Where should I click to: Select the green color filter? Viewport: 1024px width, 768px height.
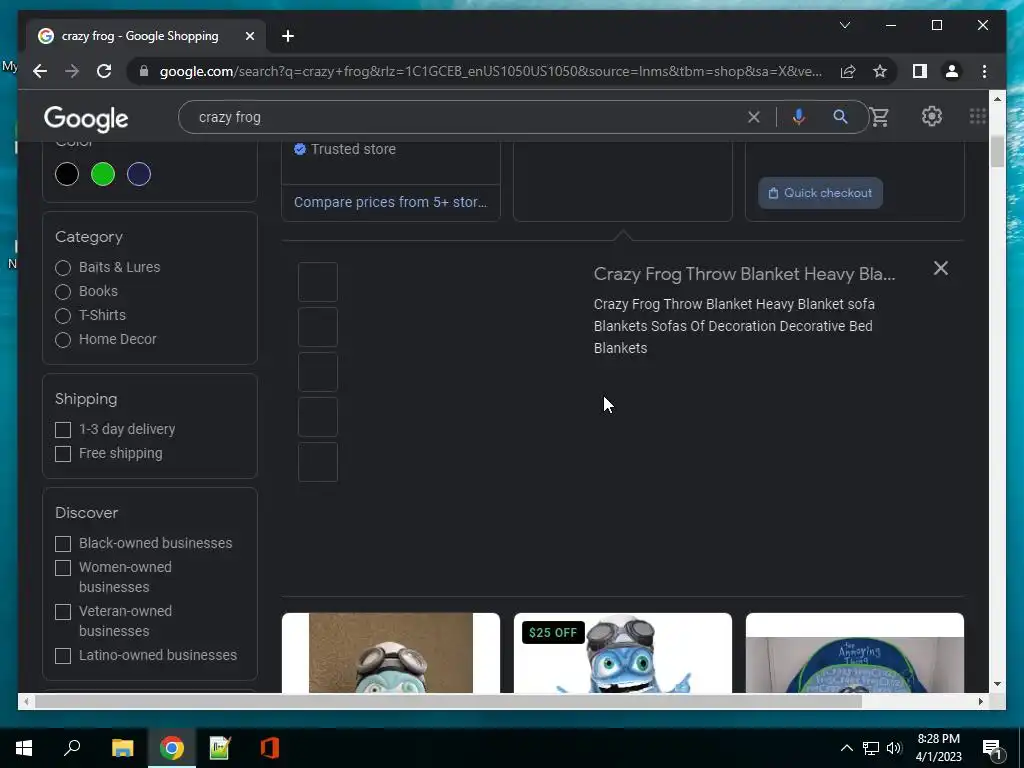coord(103,174)
